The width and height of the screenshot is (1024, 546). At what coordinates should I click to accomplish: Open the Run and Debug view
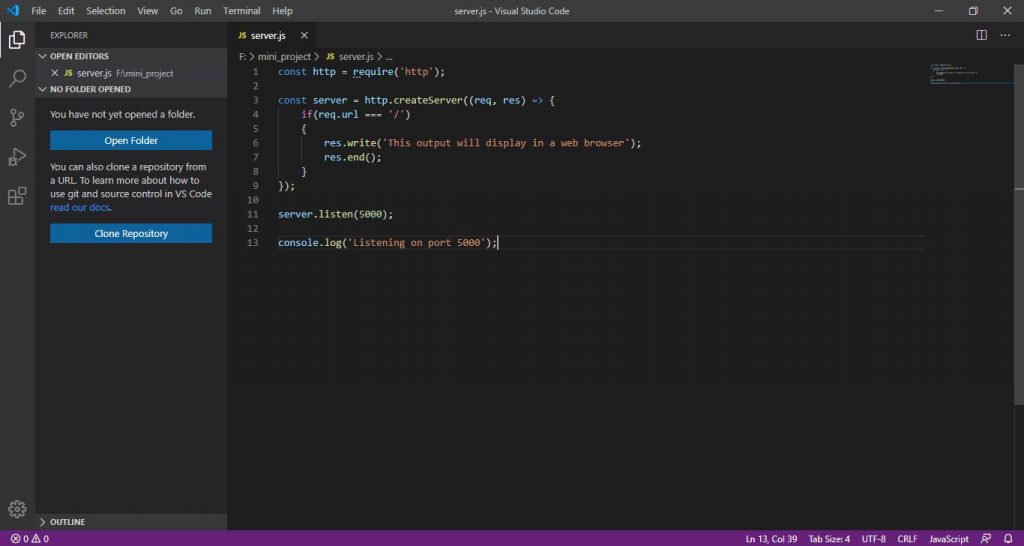pyautogui.click(x=17, y=157)
